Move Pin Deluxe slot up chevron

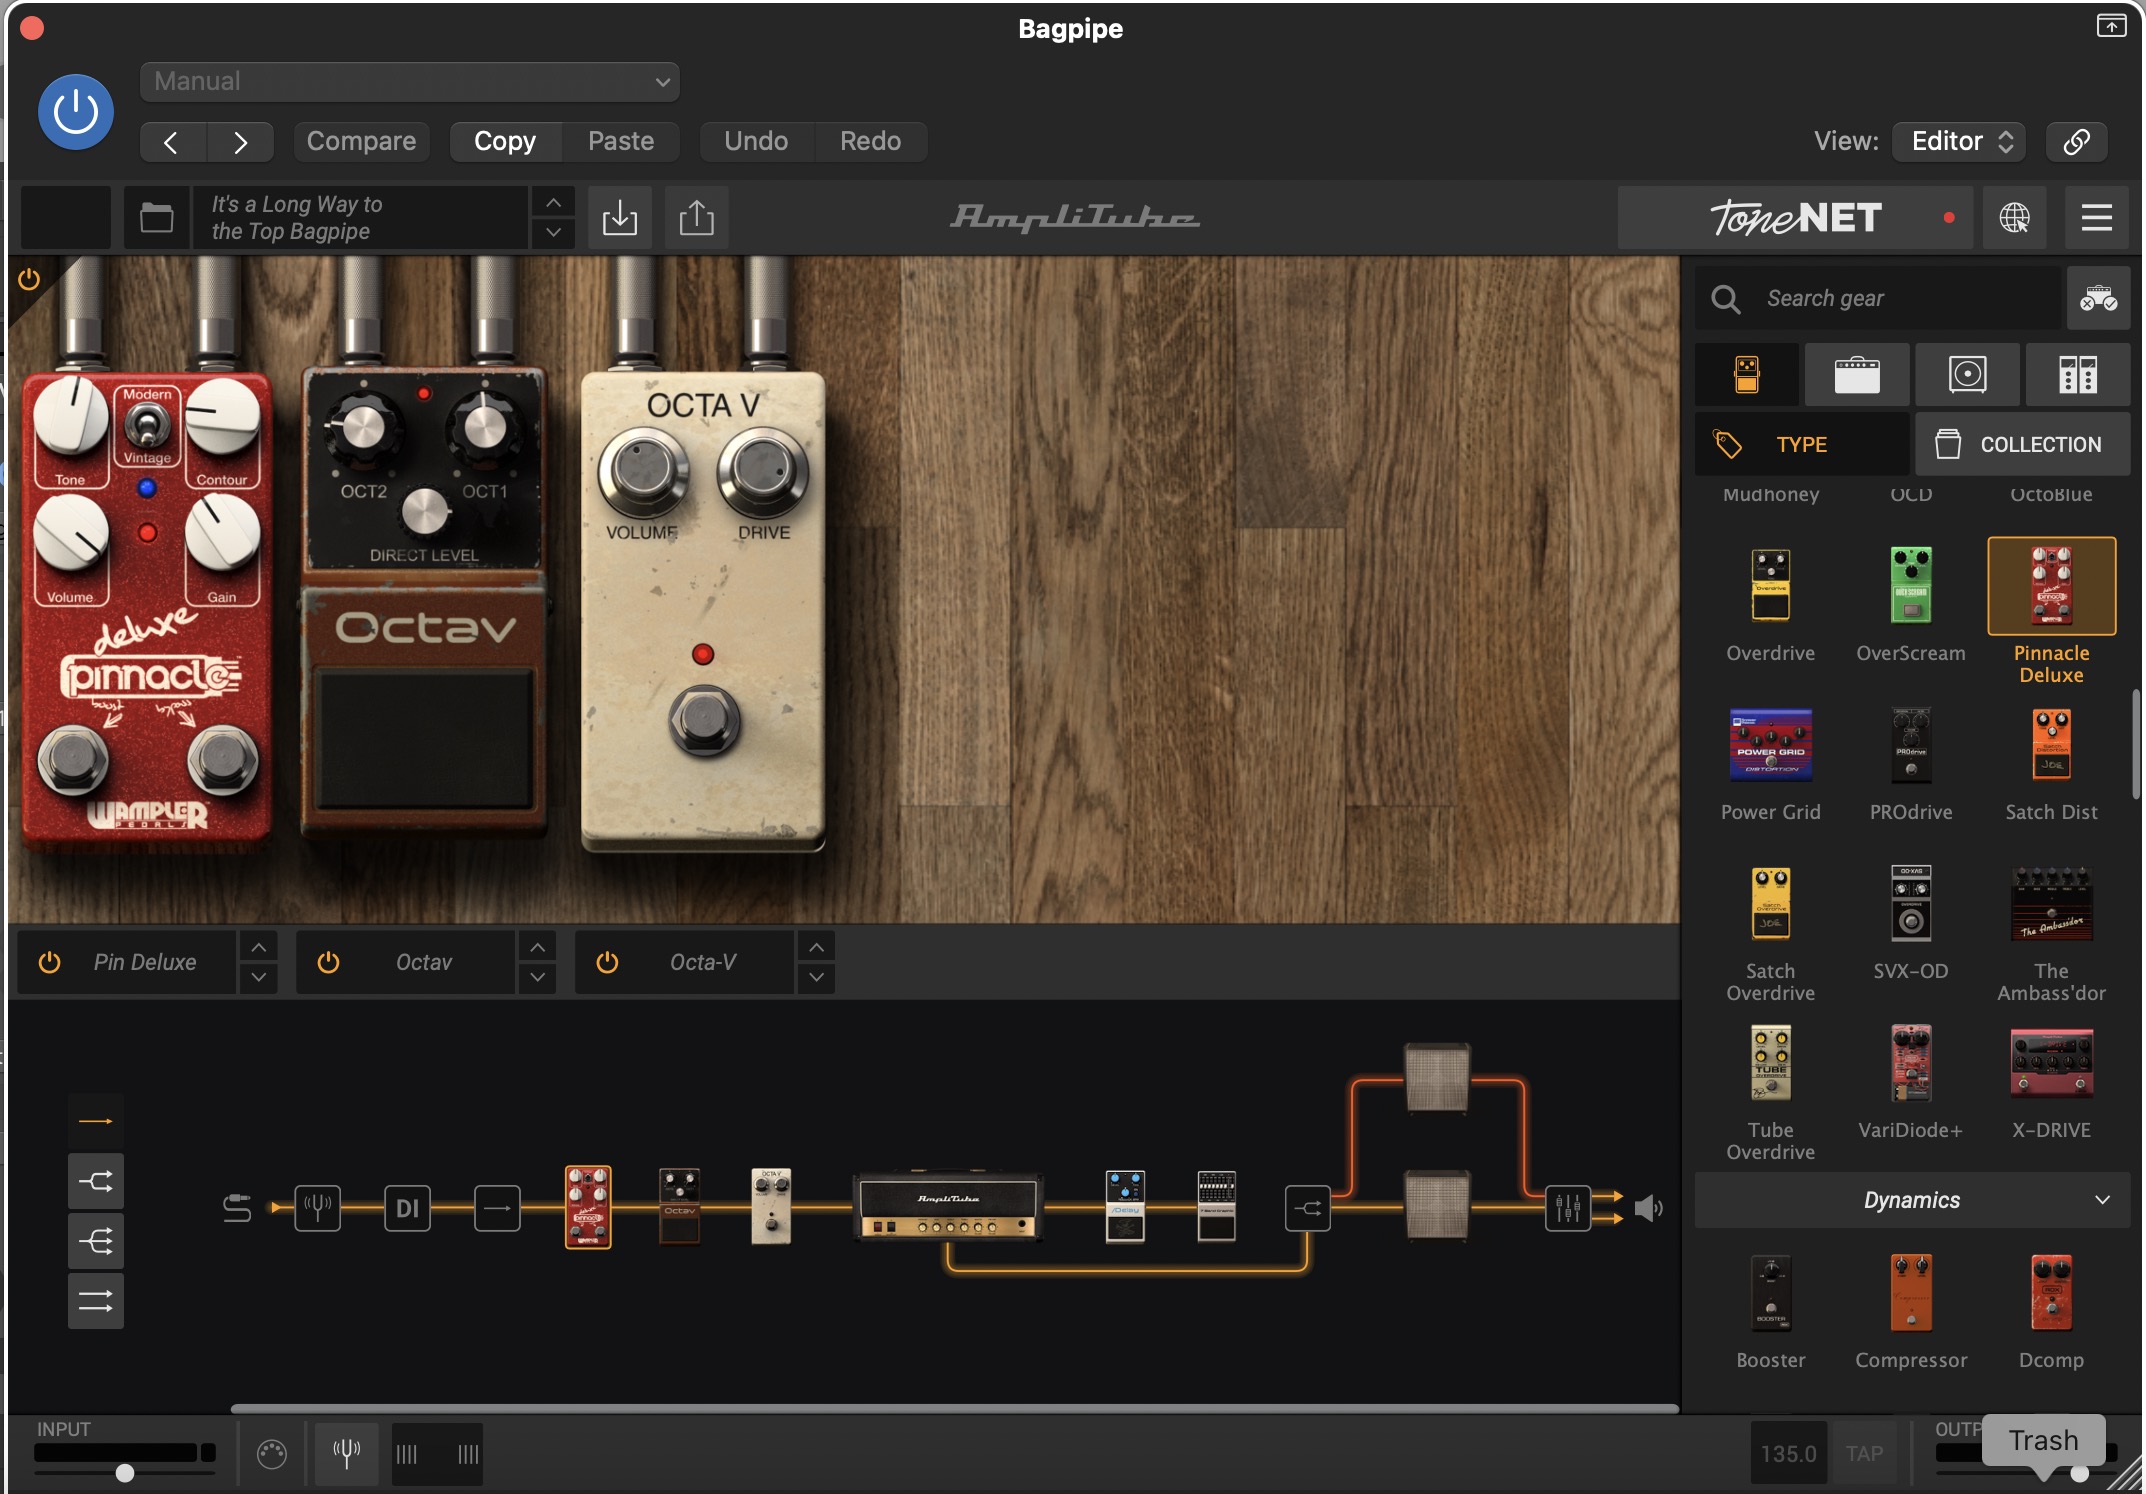(258, 946)
